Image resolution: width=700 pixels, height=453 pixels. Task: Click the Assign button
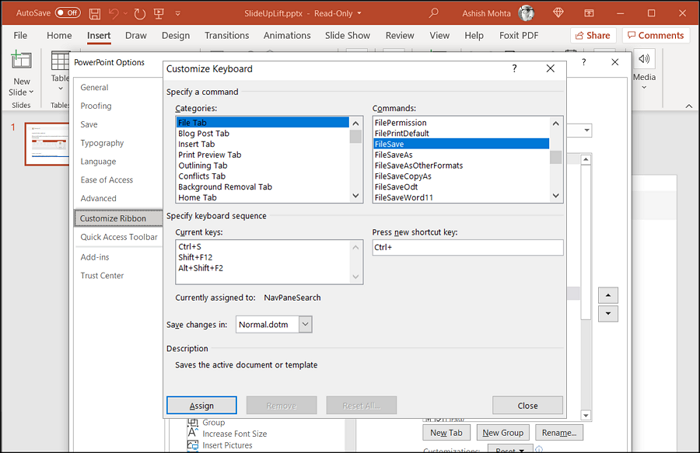pyautogui.click(x=202, y=406)
